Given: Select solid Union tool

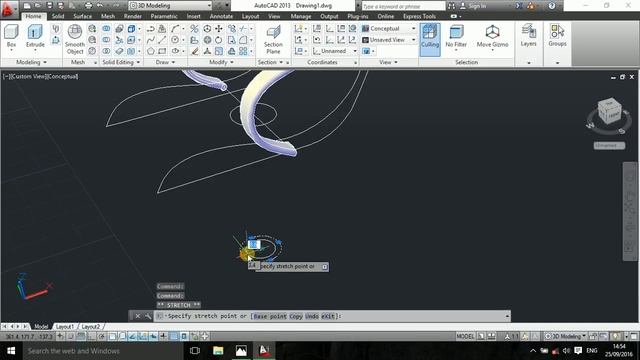Looking at the screenshot, I should [x=106, y=29].
